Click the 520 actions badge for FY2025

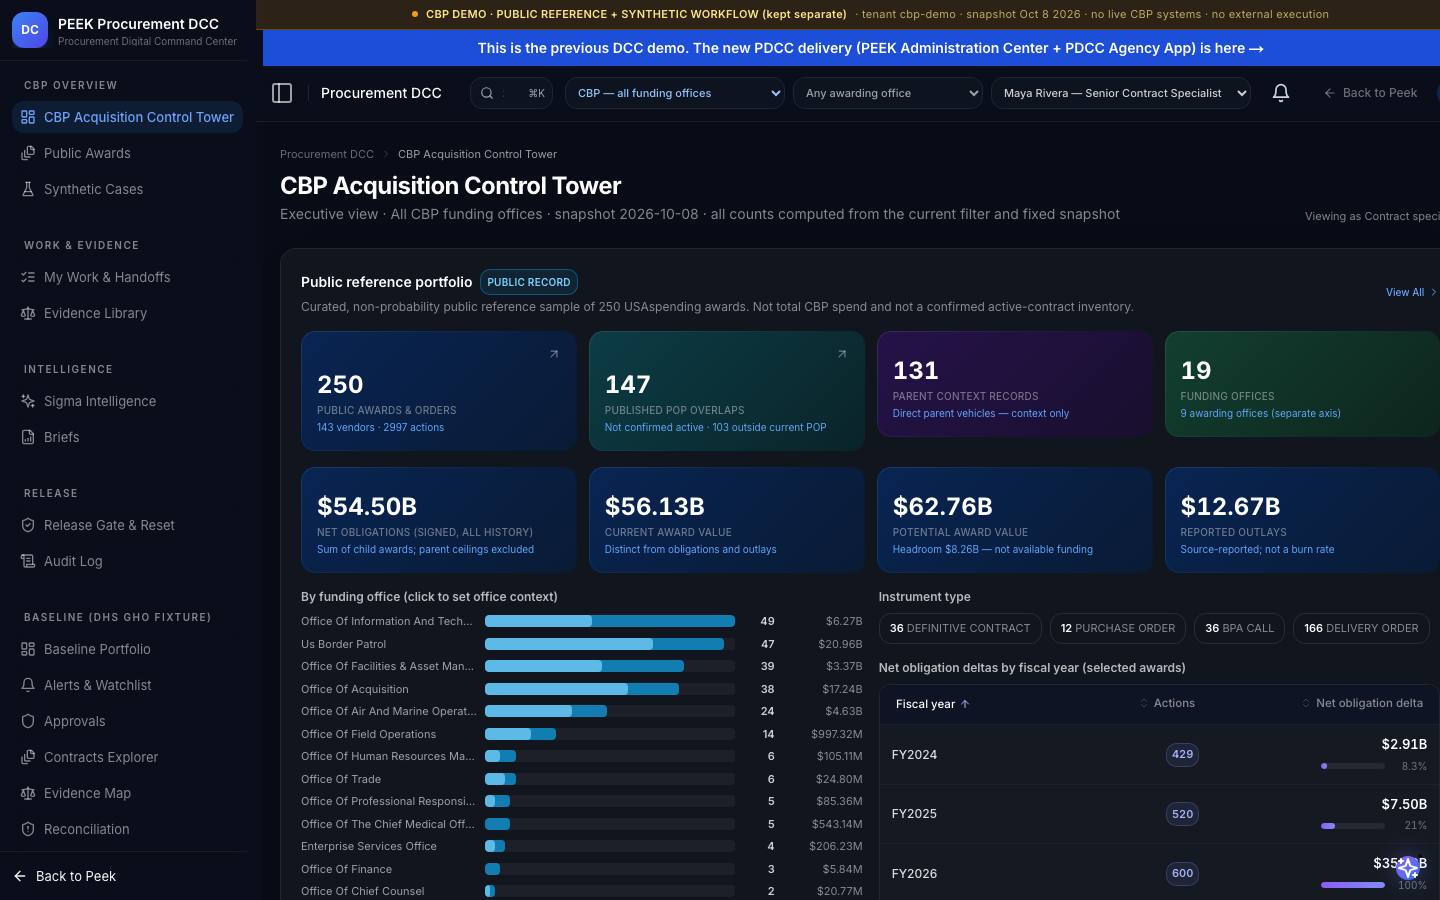pos(1182,814)
